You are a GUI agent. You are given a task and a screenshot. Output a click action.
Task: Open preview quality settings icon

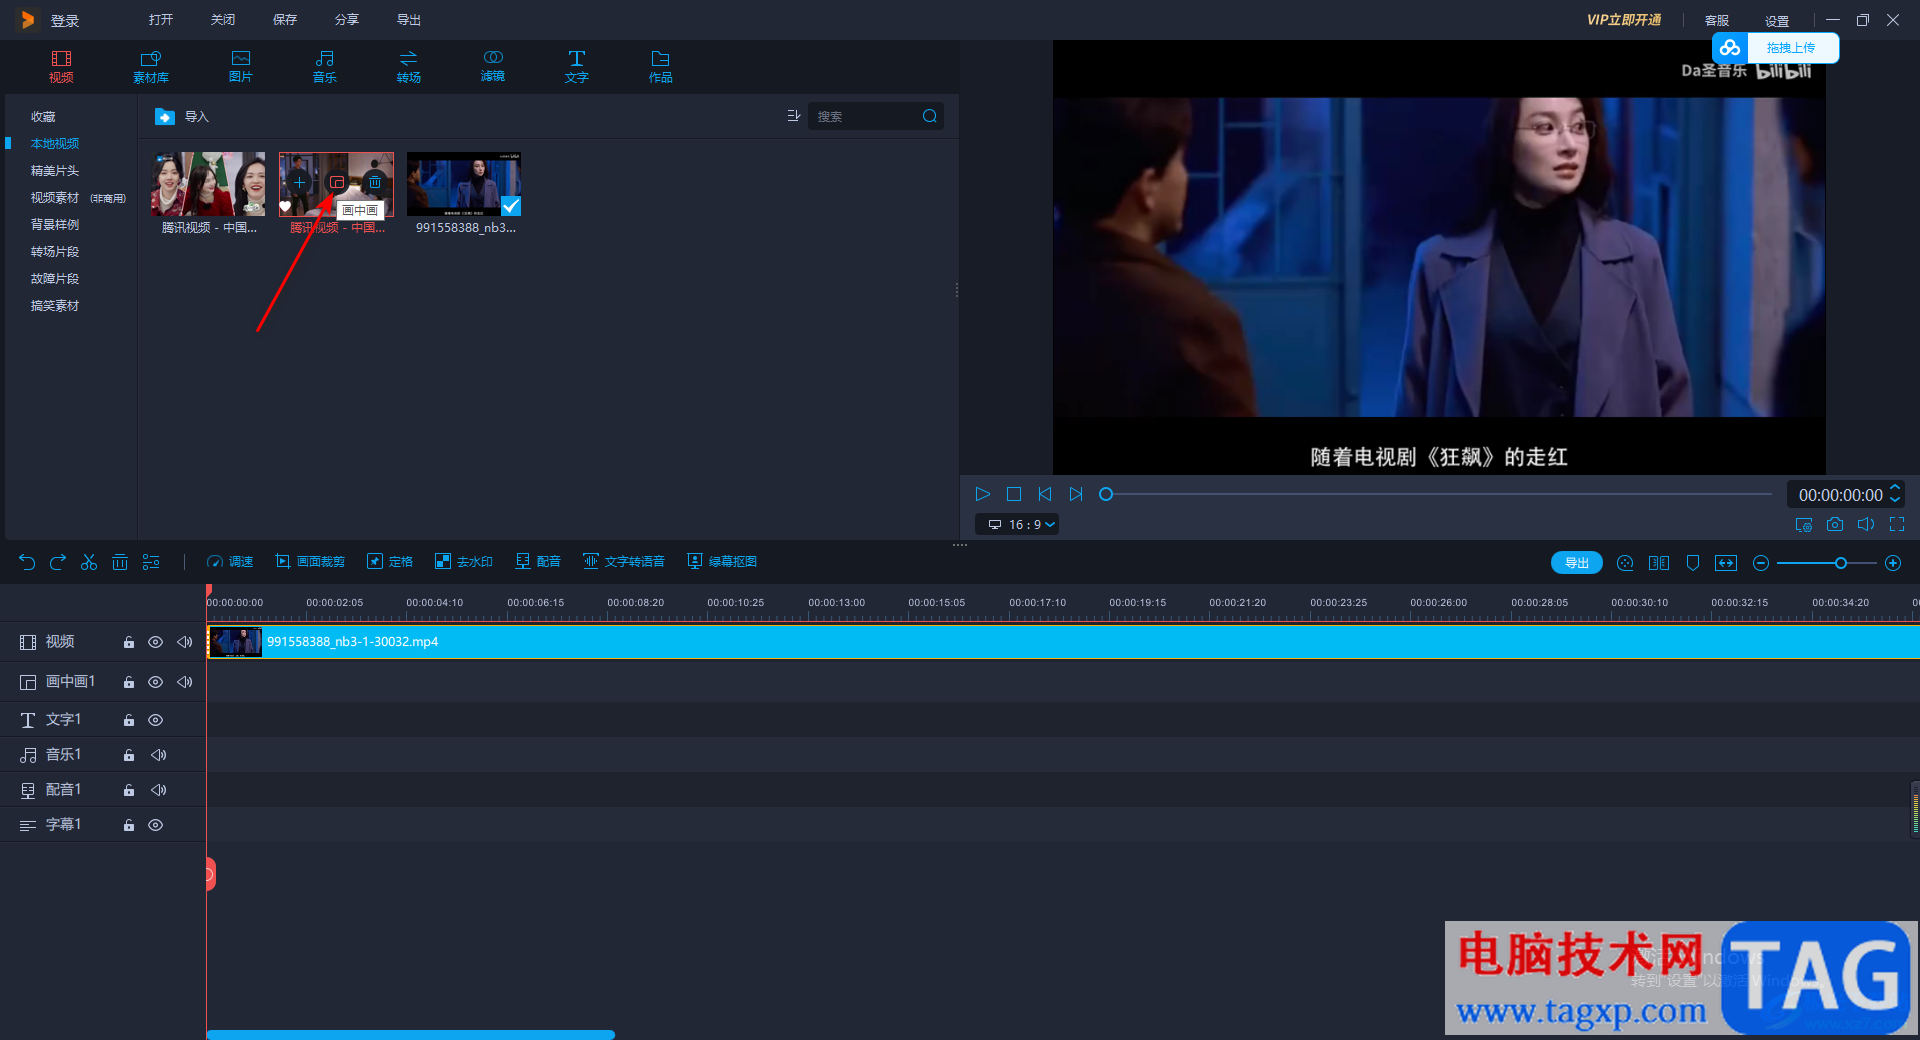(x=1804, y=524)
